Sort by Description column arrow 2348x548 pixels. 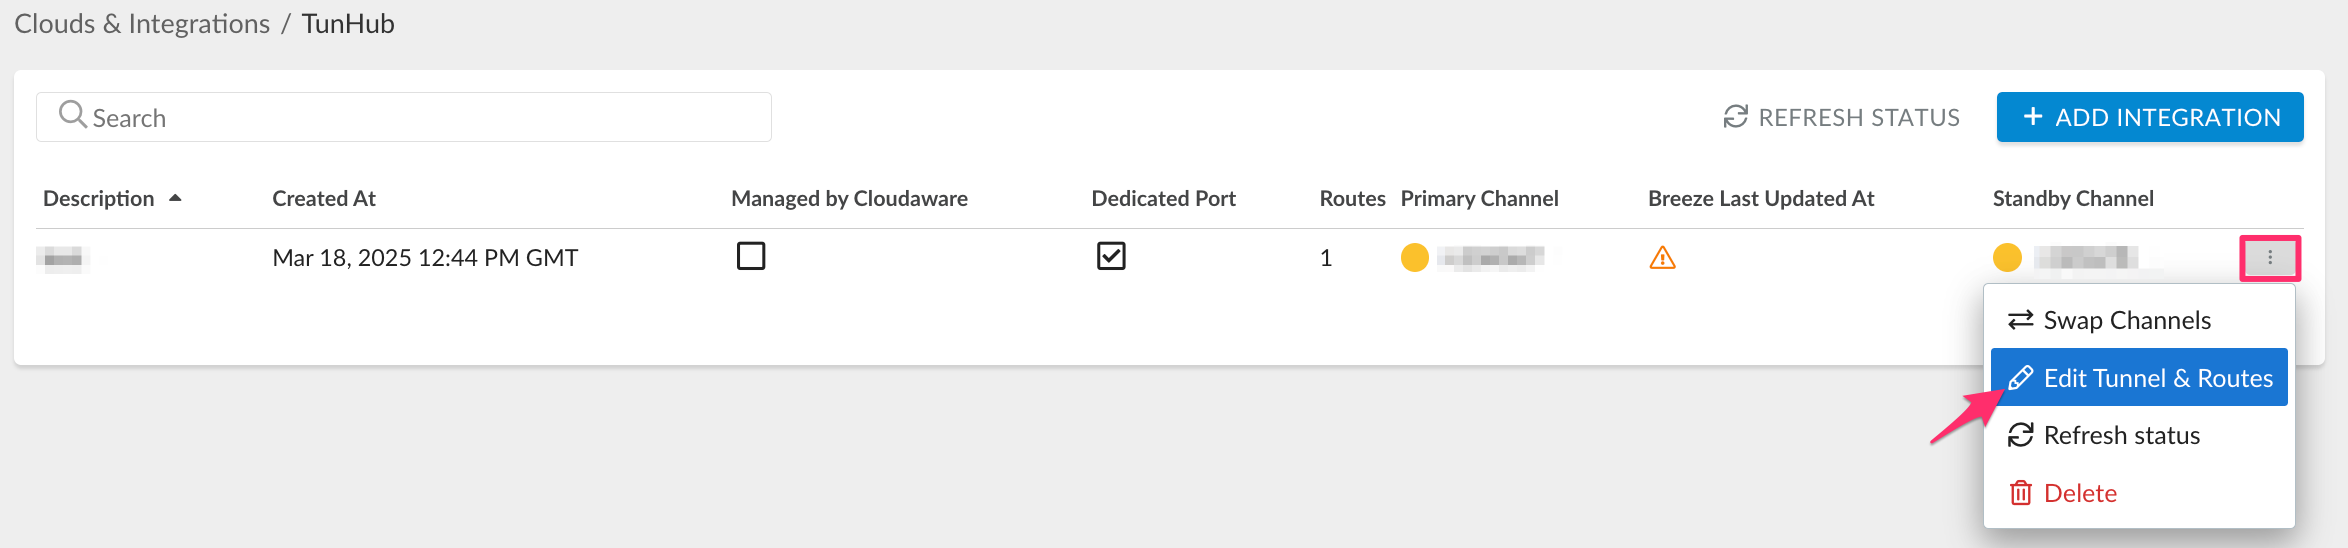[x=175, y=198]
